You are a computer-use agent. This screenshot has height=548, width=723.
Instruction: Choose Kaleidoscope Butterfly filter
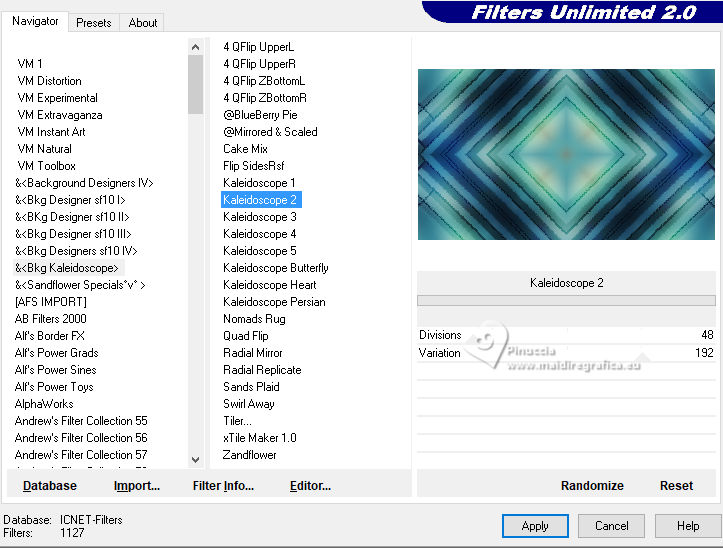[276, 268]
